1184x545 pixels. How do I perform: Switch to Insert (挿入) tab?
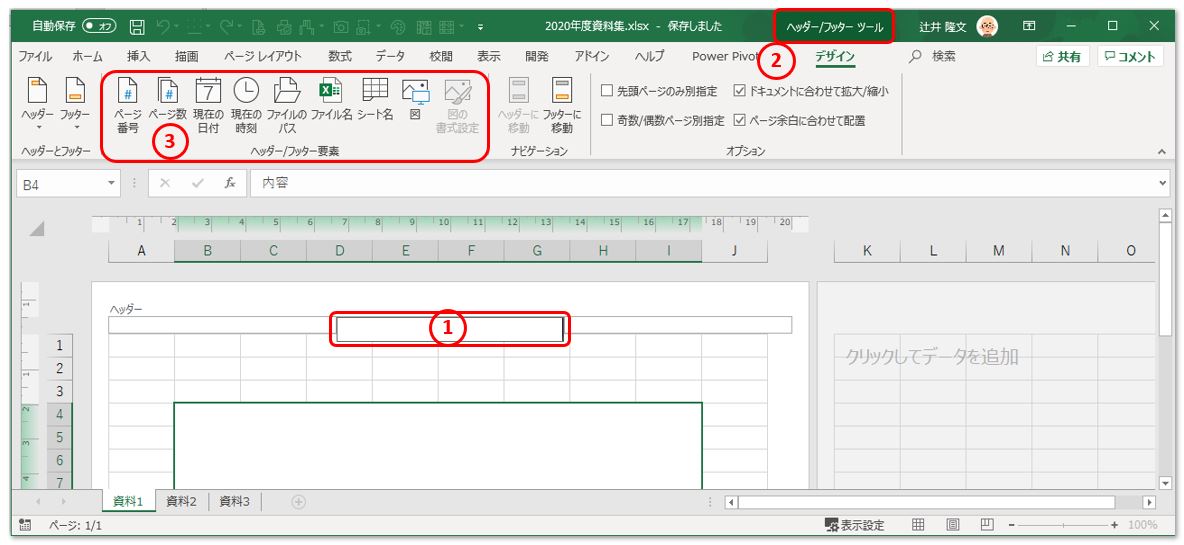(x=139, y=56)
